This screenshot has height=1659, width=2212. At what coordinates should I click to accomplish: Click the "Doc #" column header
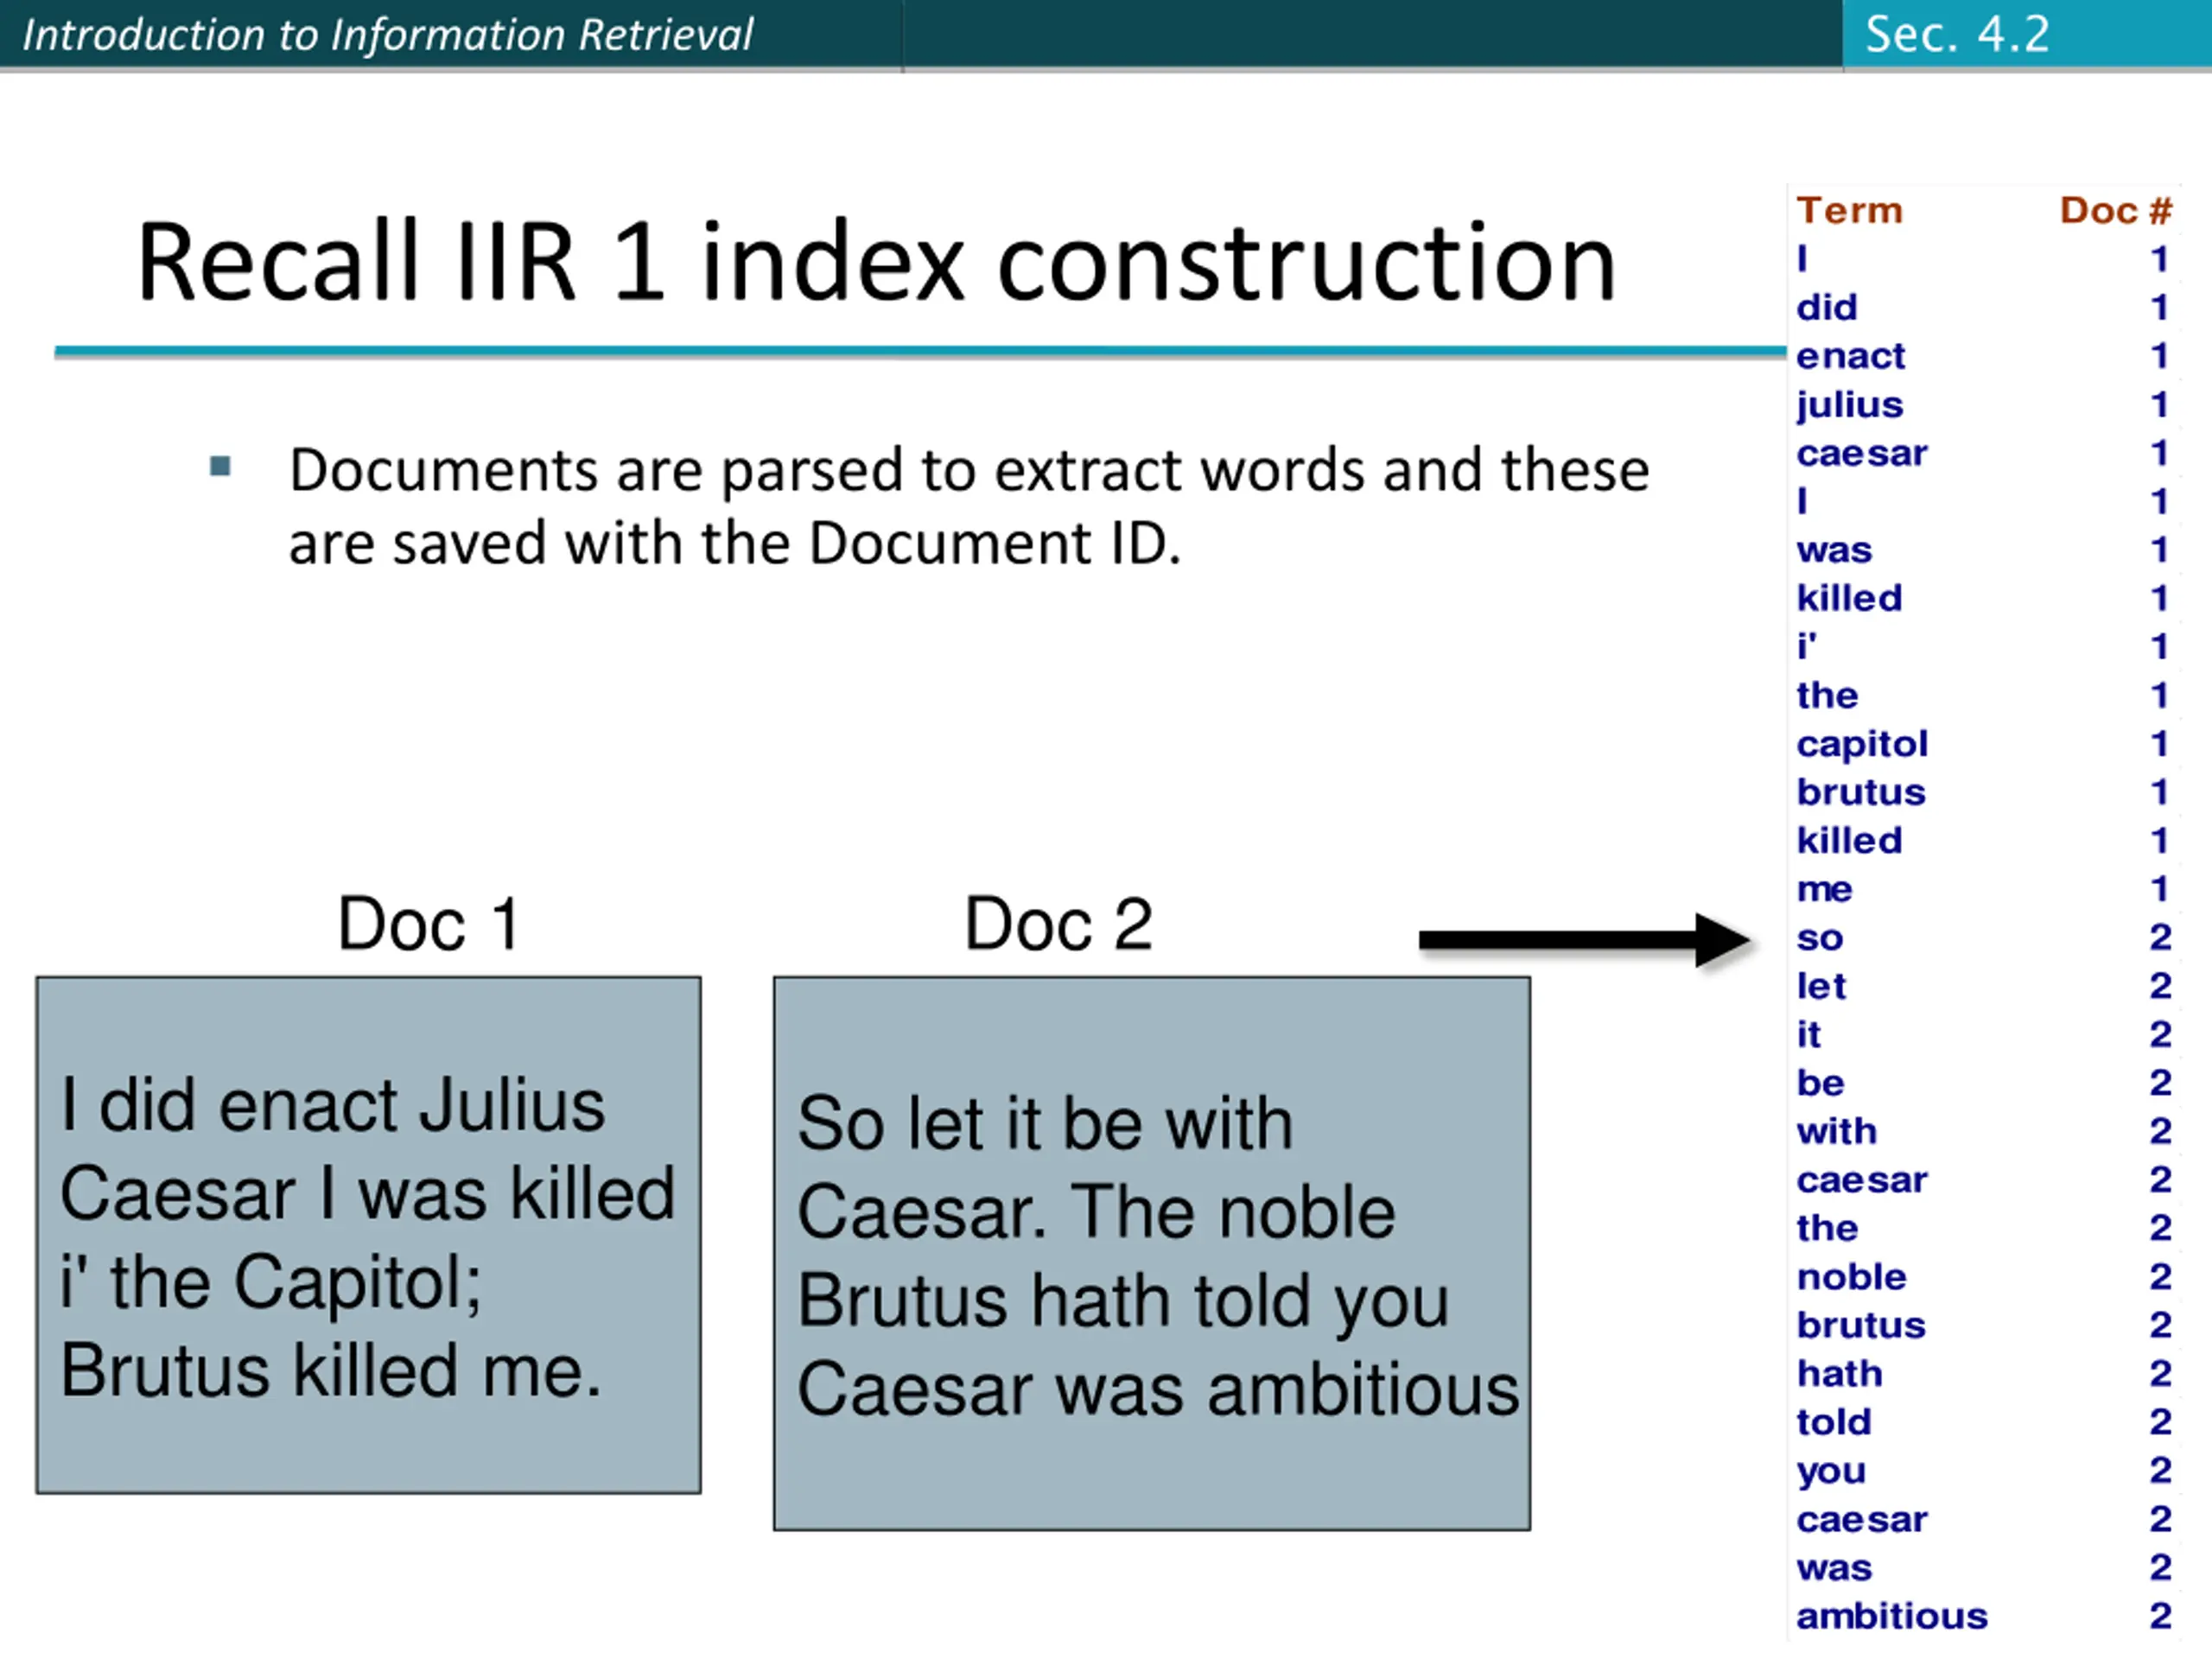tap(2115, 210)
